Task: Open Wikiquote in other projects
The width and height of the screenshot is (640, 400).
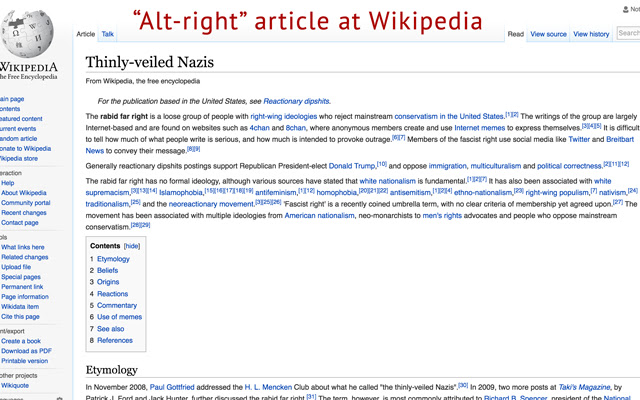Action: tap(15, 385)
